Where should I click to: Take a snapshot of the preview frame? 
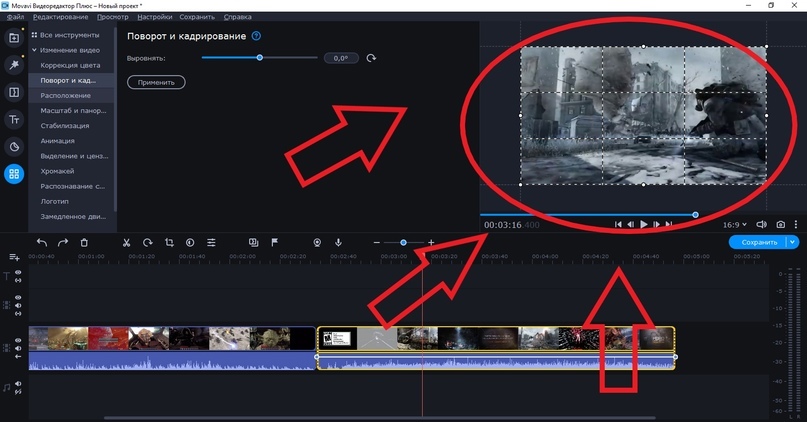(781, 224)
